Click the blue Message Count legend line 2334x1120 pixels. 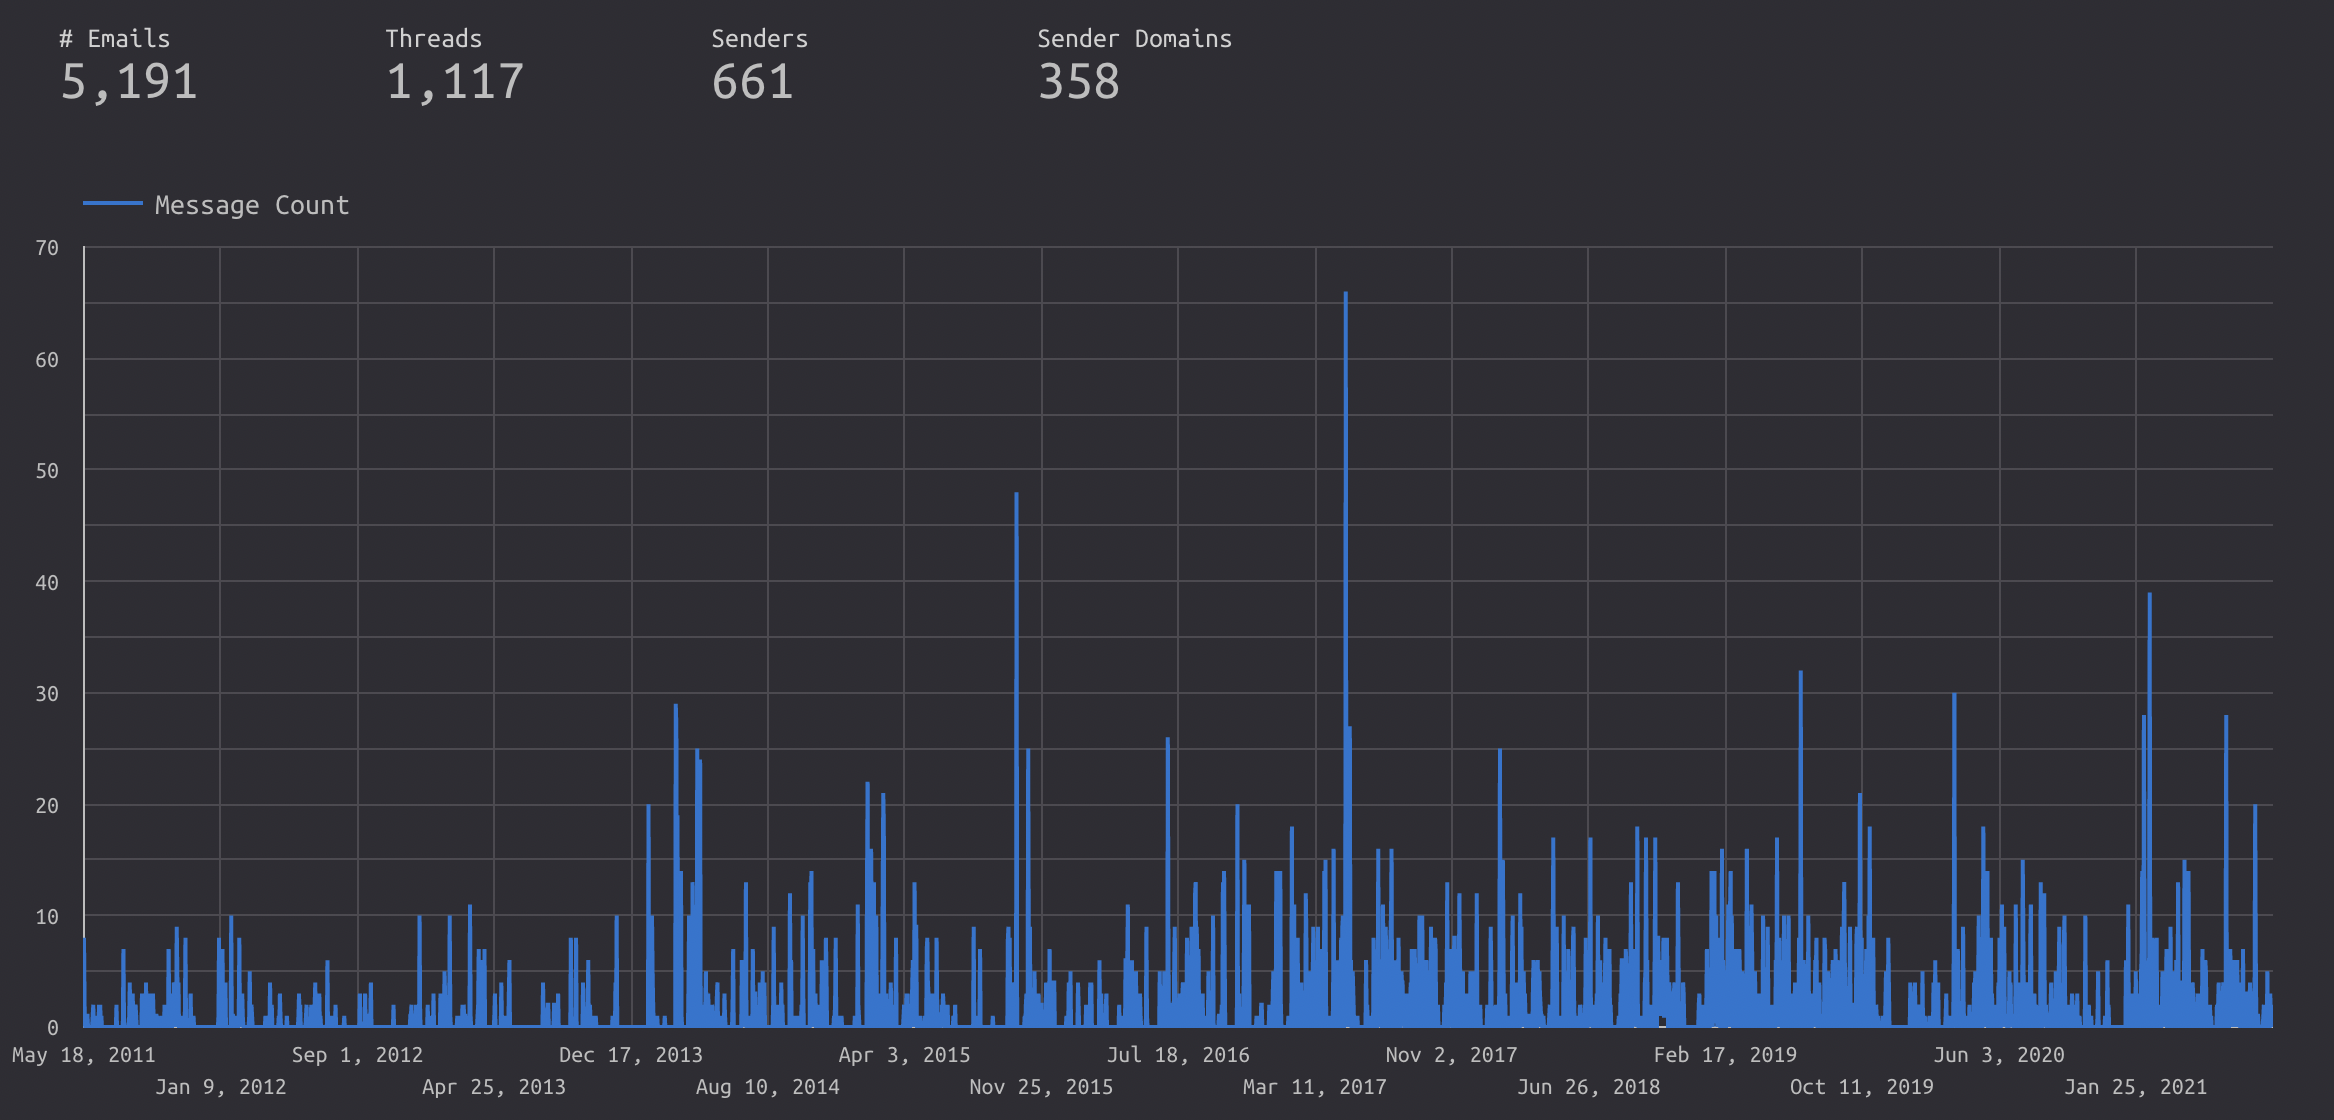click(x=112, y=204)
